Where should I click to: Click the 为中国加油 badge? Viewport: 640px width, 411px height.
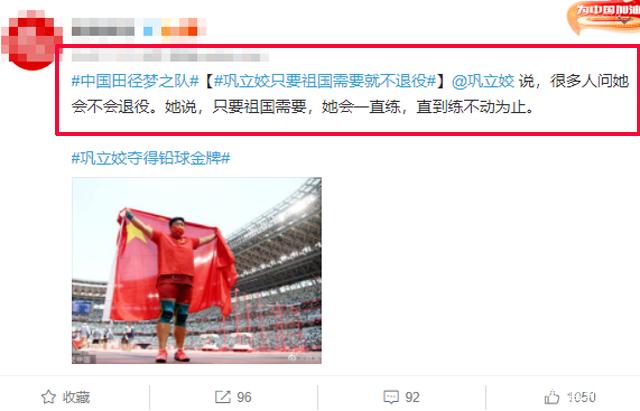(604, 16)
